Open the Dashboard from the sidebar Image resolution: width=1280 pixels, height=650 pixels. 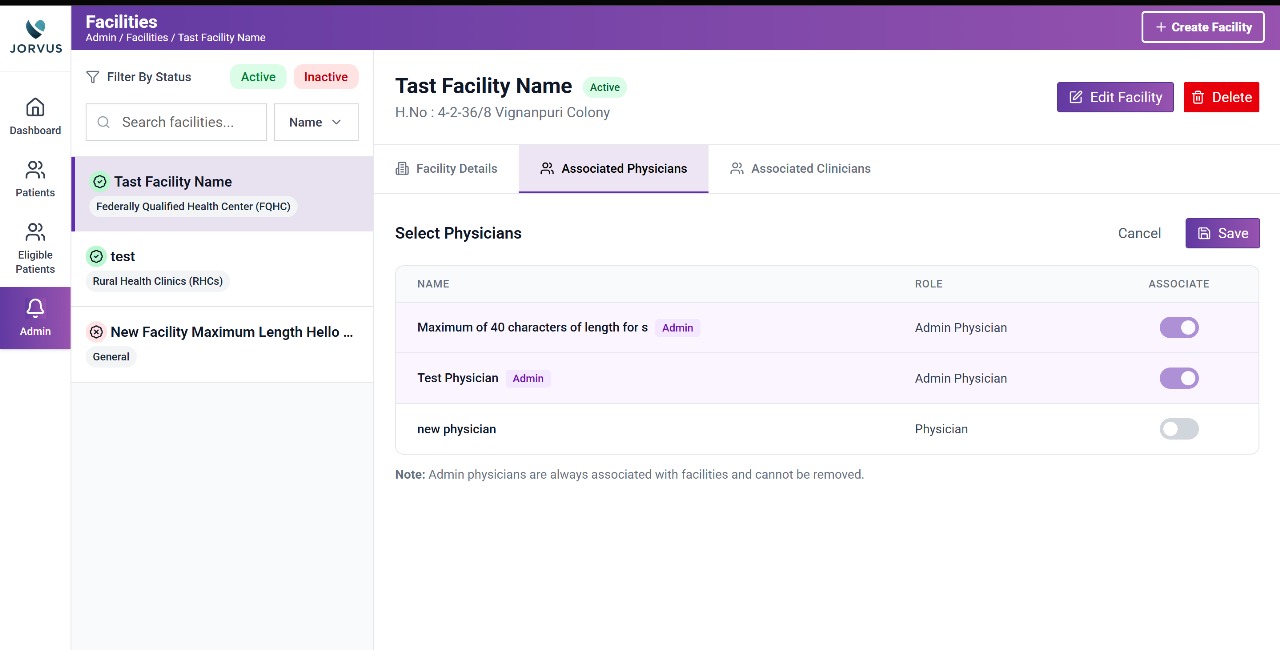click(x=35, y=115)
